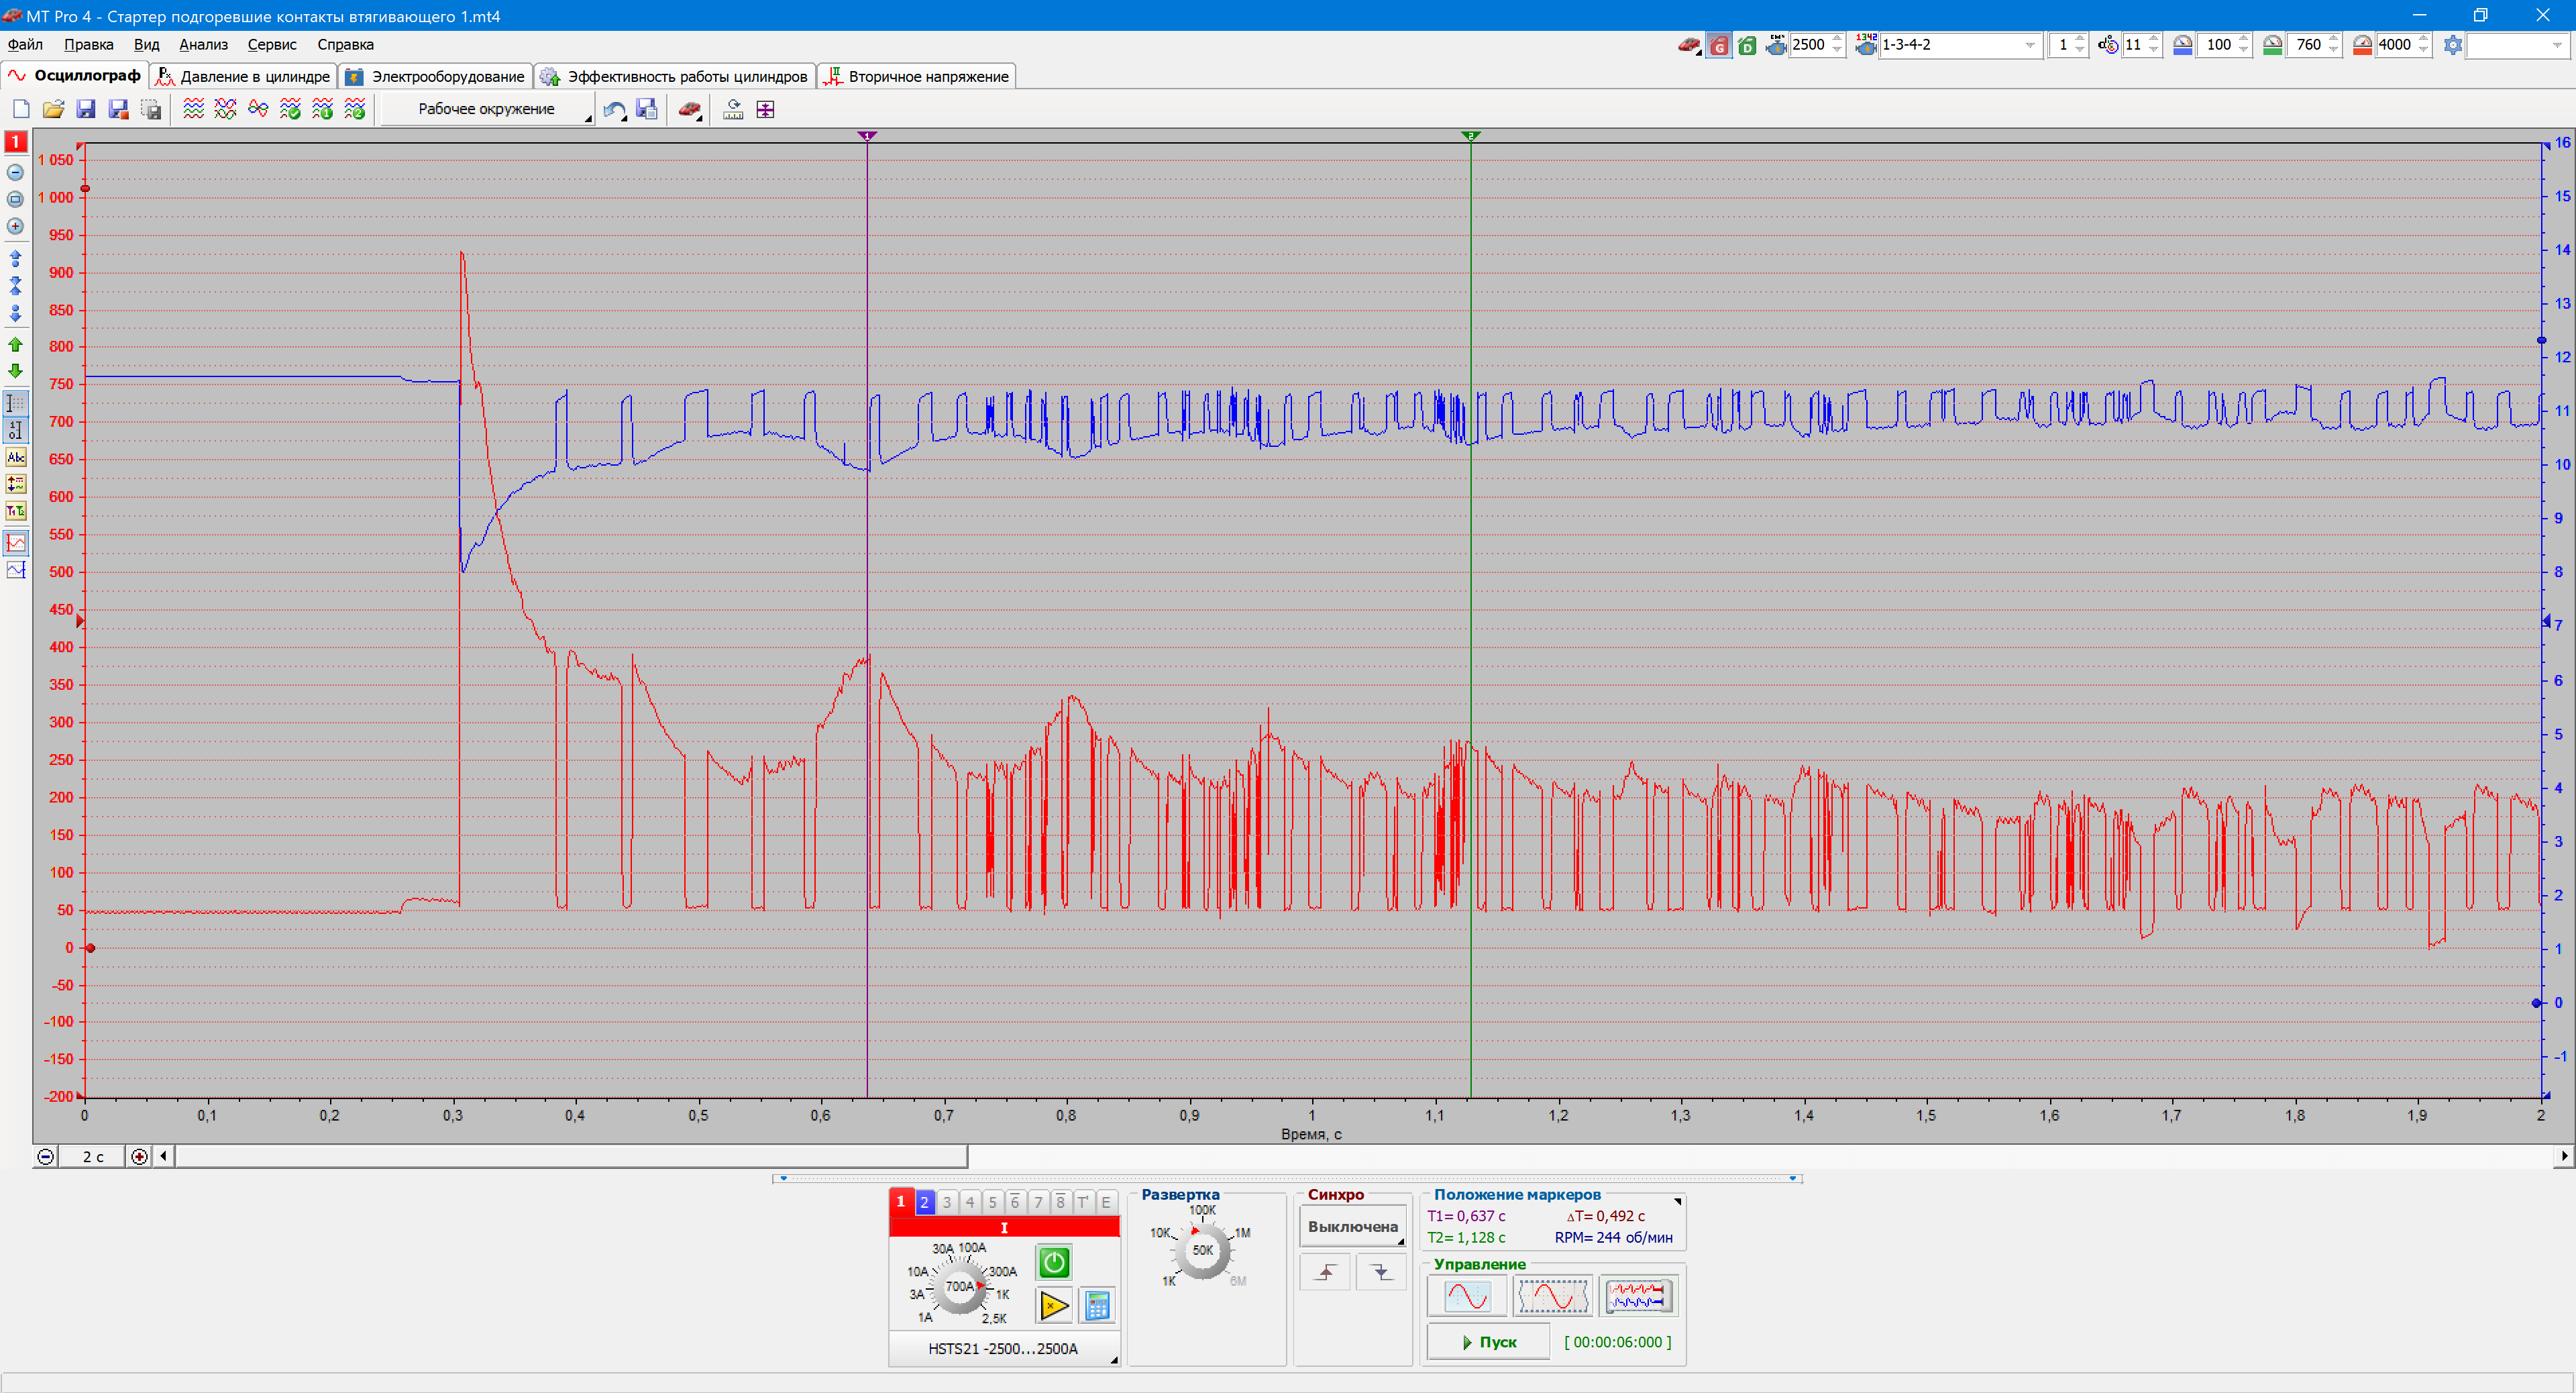The image size is (2576, 1393).
Task: Expand the HSTS21 -2500...2500A sensor selector
Action: 1003,1348
